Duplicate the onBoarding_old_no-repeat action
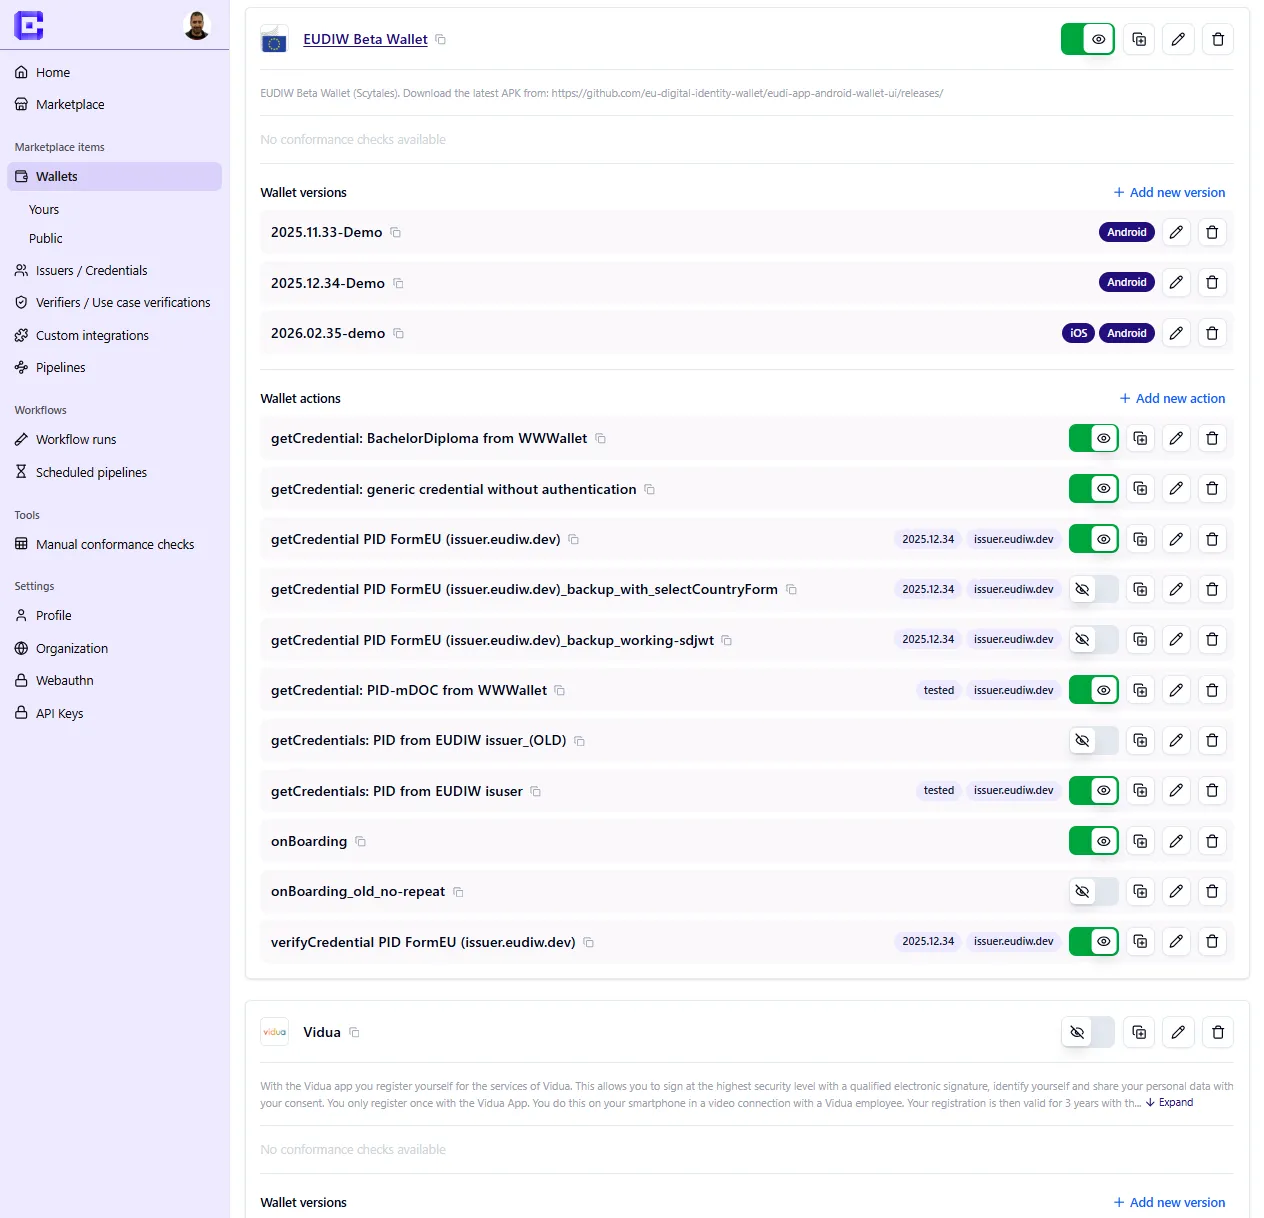1264x1218 pixels. click(1140, 891)
